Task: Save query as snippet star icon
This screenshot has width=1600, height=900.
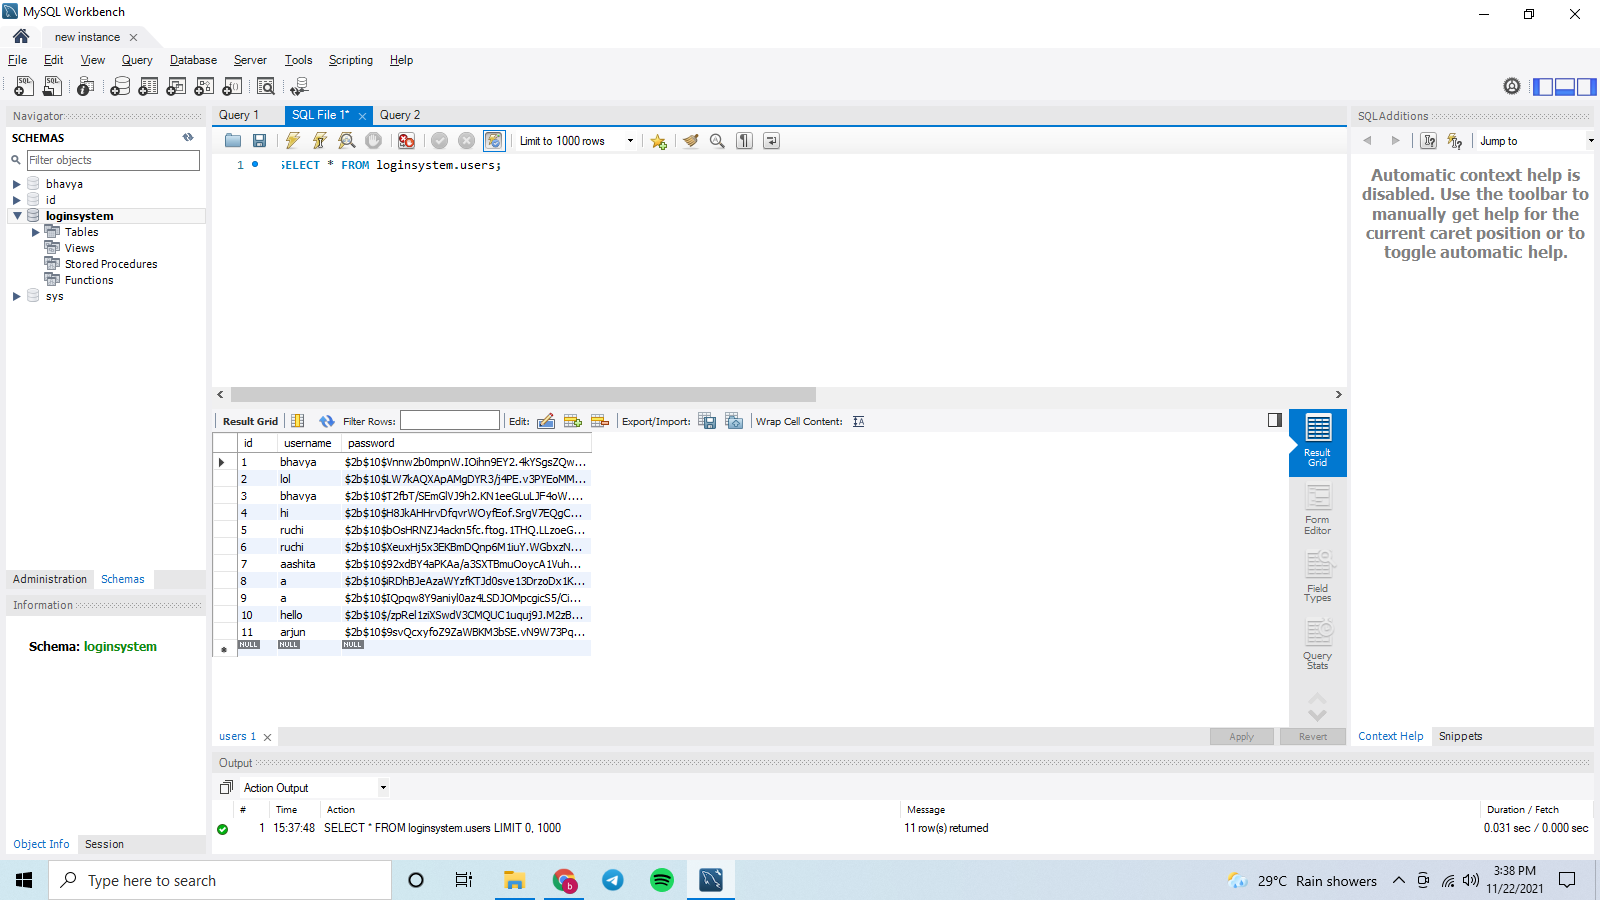Action: coord(658,141)
